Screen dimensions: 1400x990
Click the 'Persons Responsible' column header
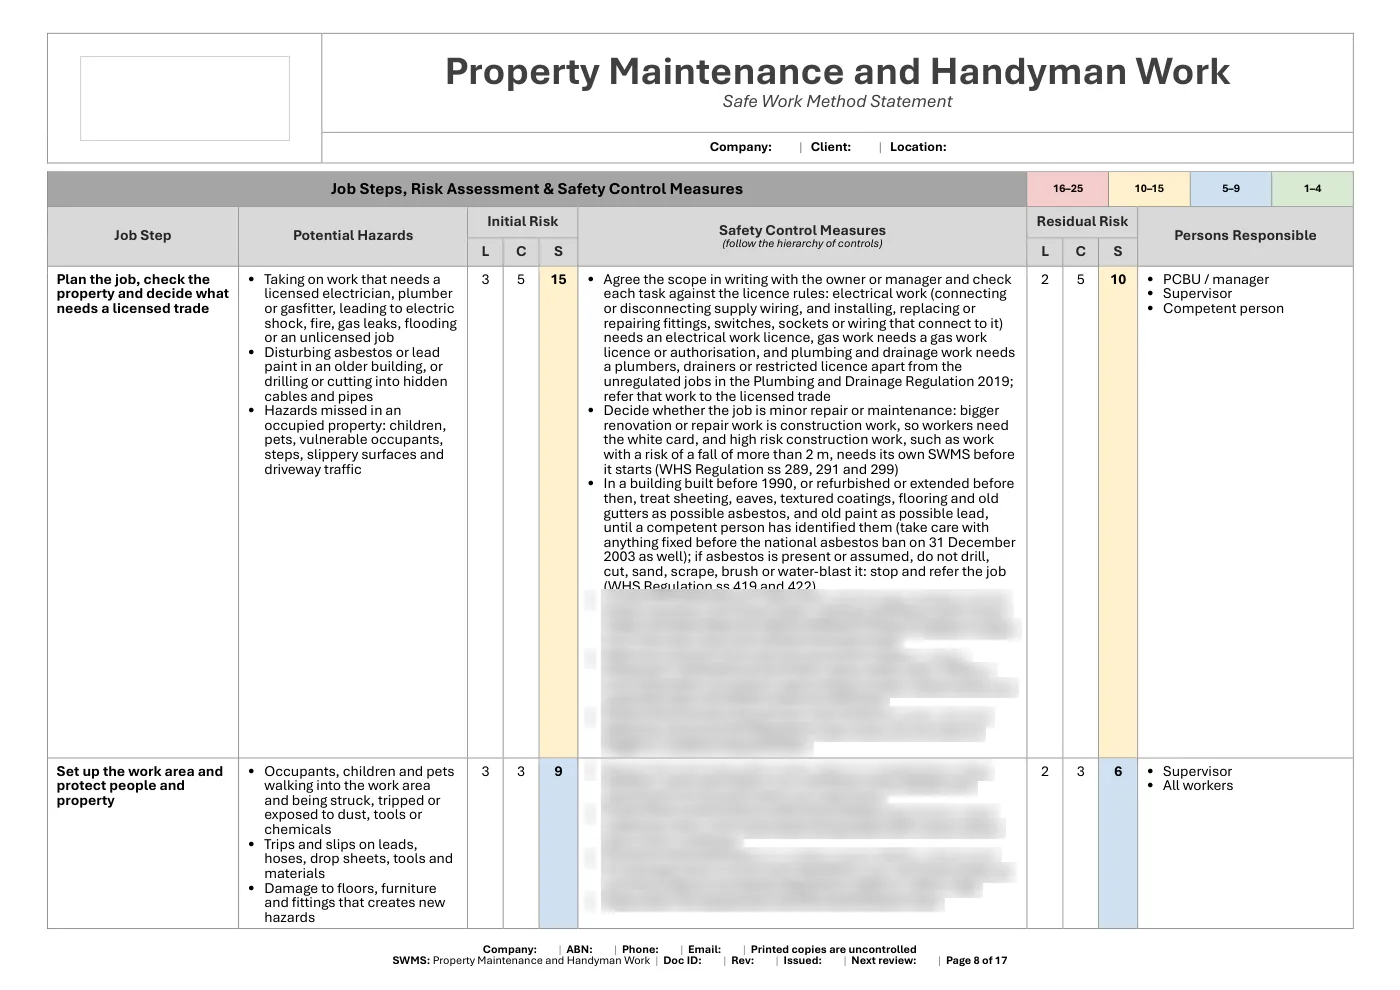[1245, 236]
